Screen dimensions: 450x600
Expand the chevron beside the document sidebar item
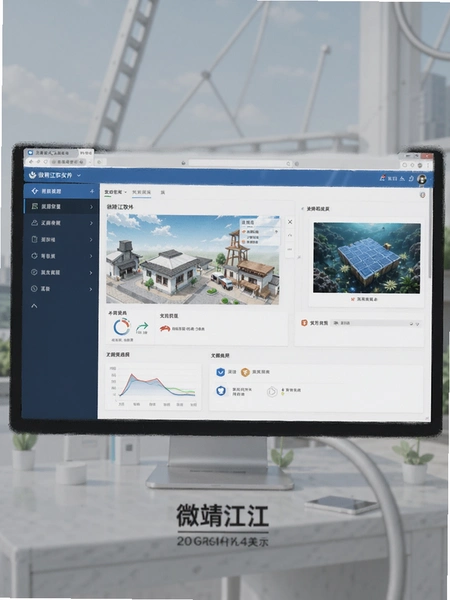pyautogui.click(x=91, y=240)
